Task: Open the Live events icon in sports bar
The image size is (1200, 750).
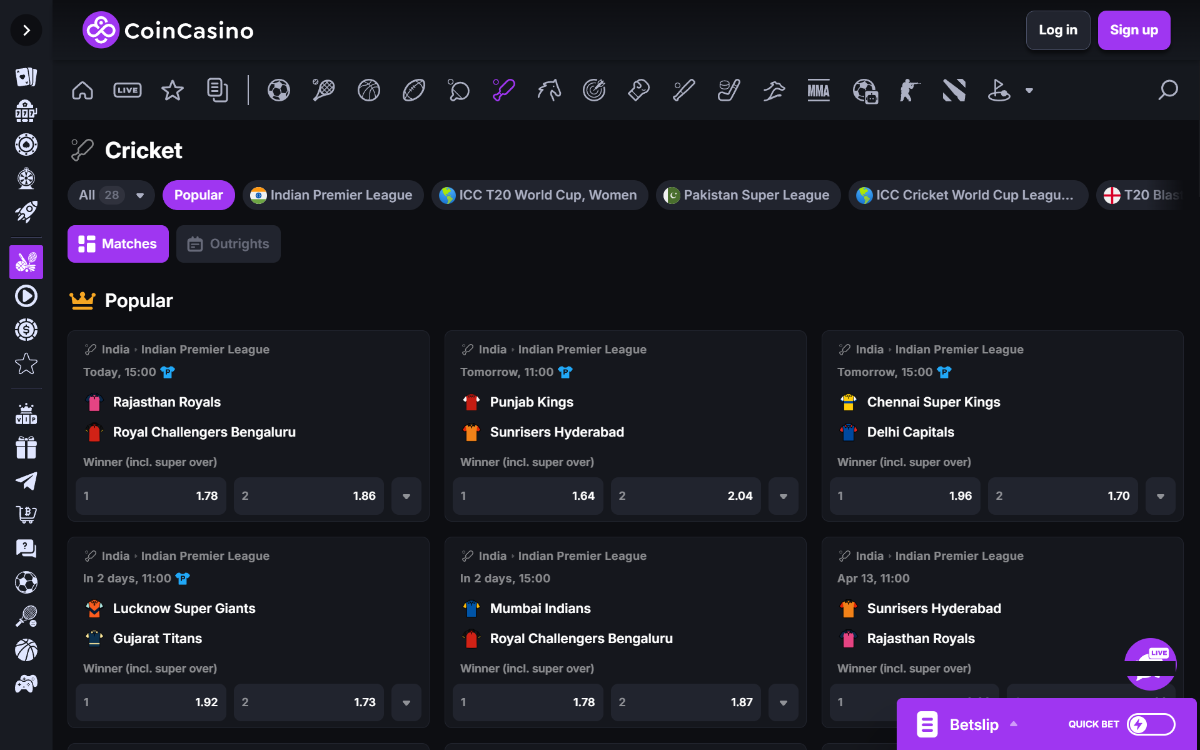Action: [127, 91]
